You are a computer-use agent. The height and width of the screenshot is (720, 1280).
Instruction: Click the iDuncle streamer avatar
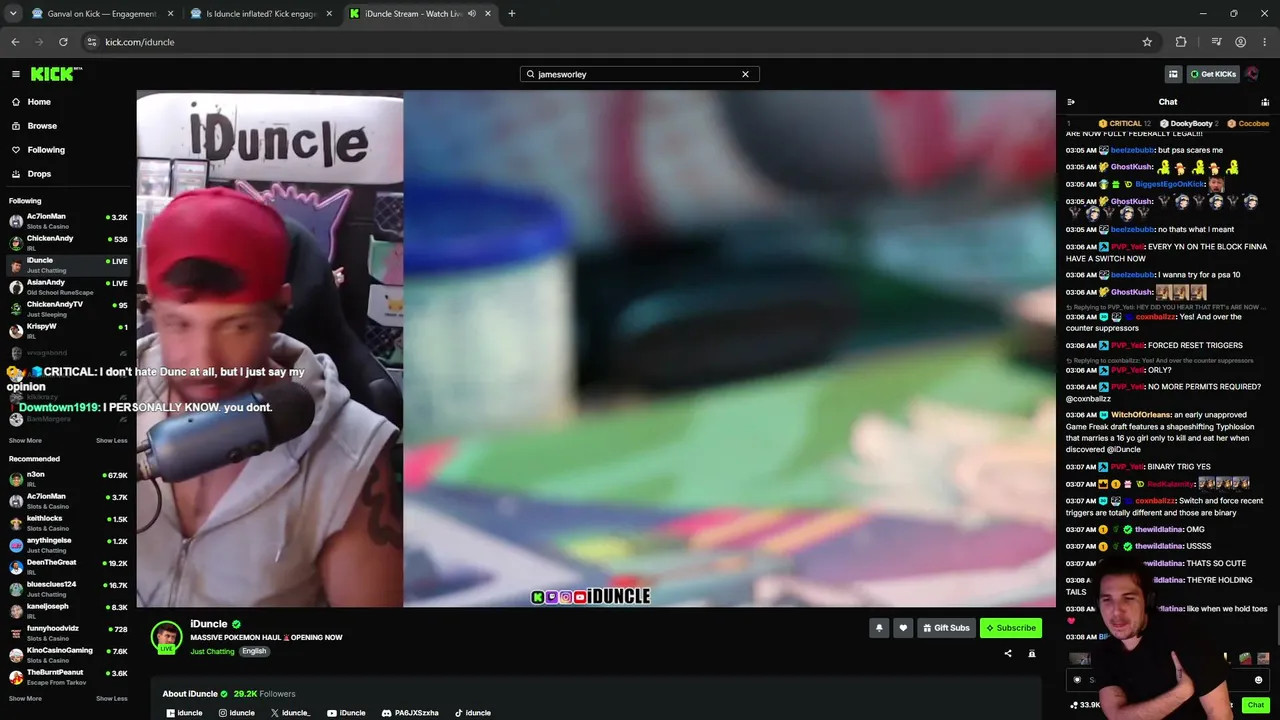click(x=166, y=637)
